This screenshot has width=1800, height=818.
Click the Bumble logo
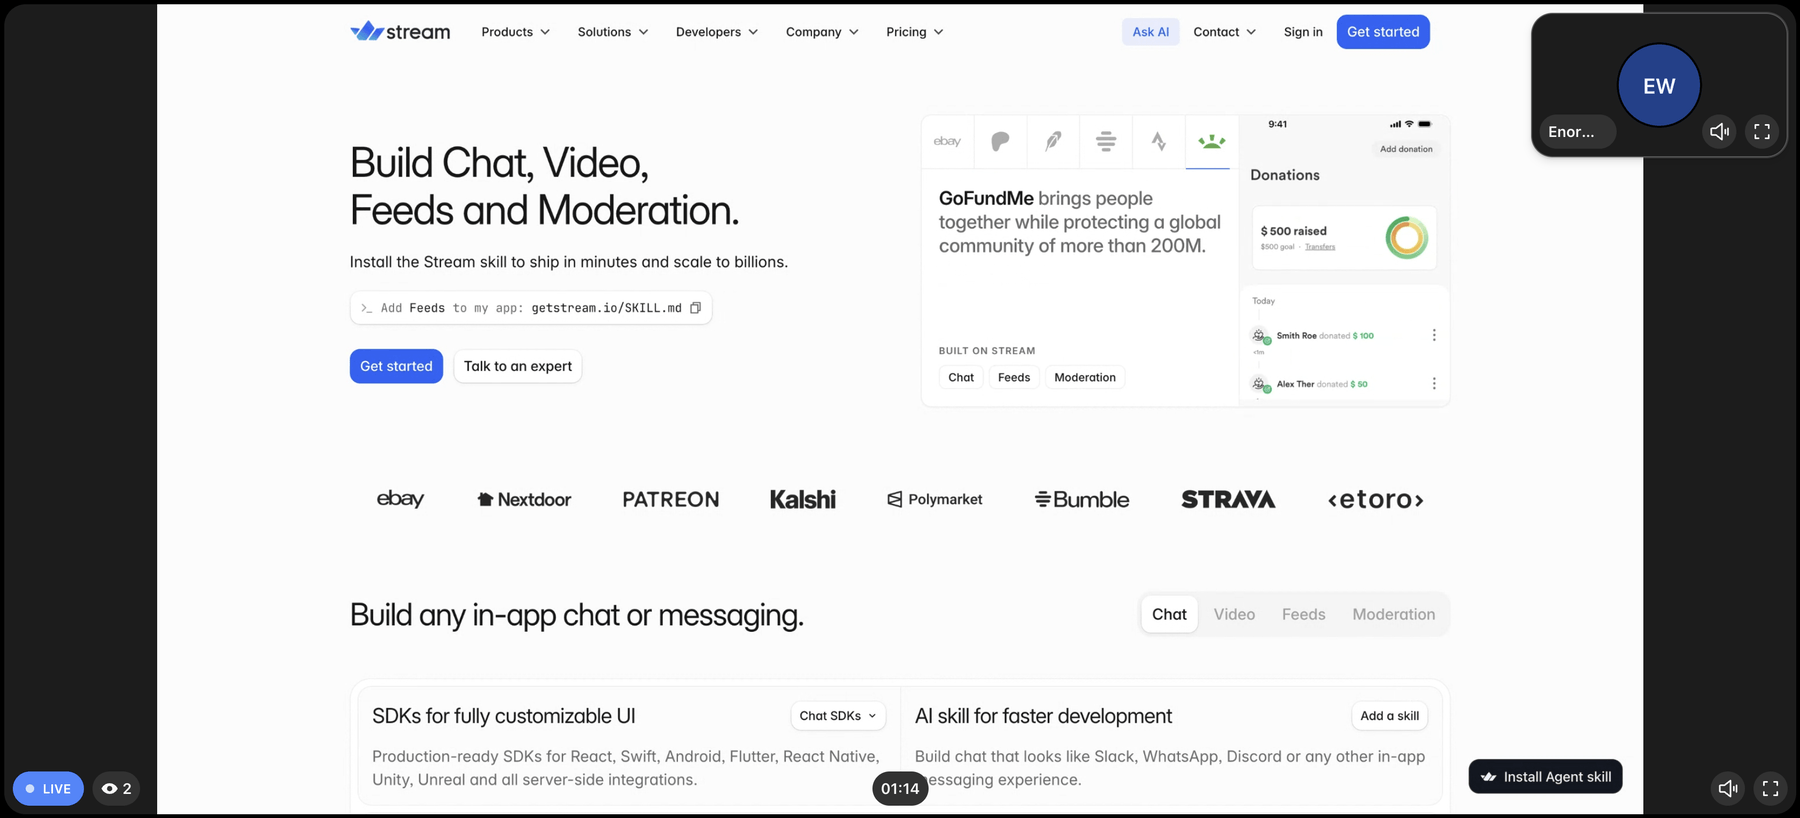[1082, 499]
